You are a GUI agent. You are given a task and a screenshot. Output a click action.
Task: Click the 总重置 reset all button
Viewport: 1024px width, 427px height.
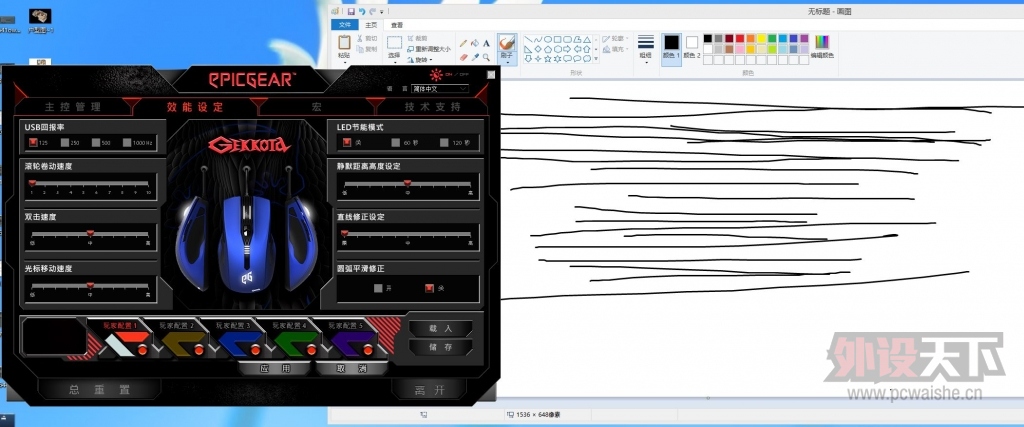pyautogui.click(x=100, y=390)
